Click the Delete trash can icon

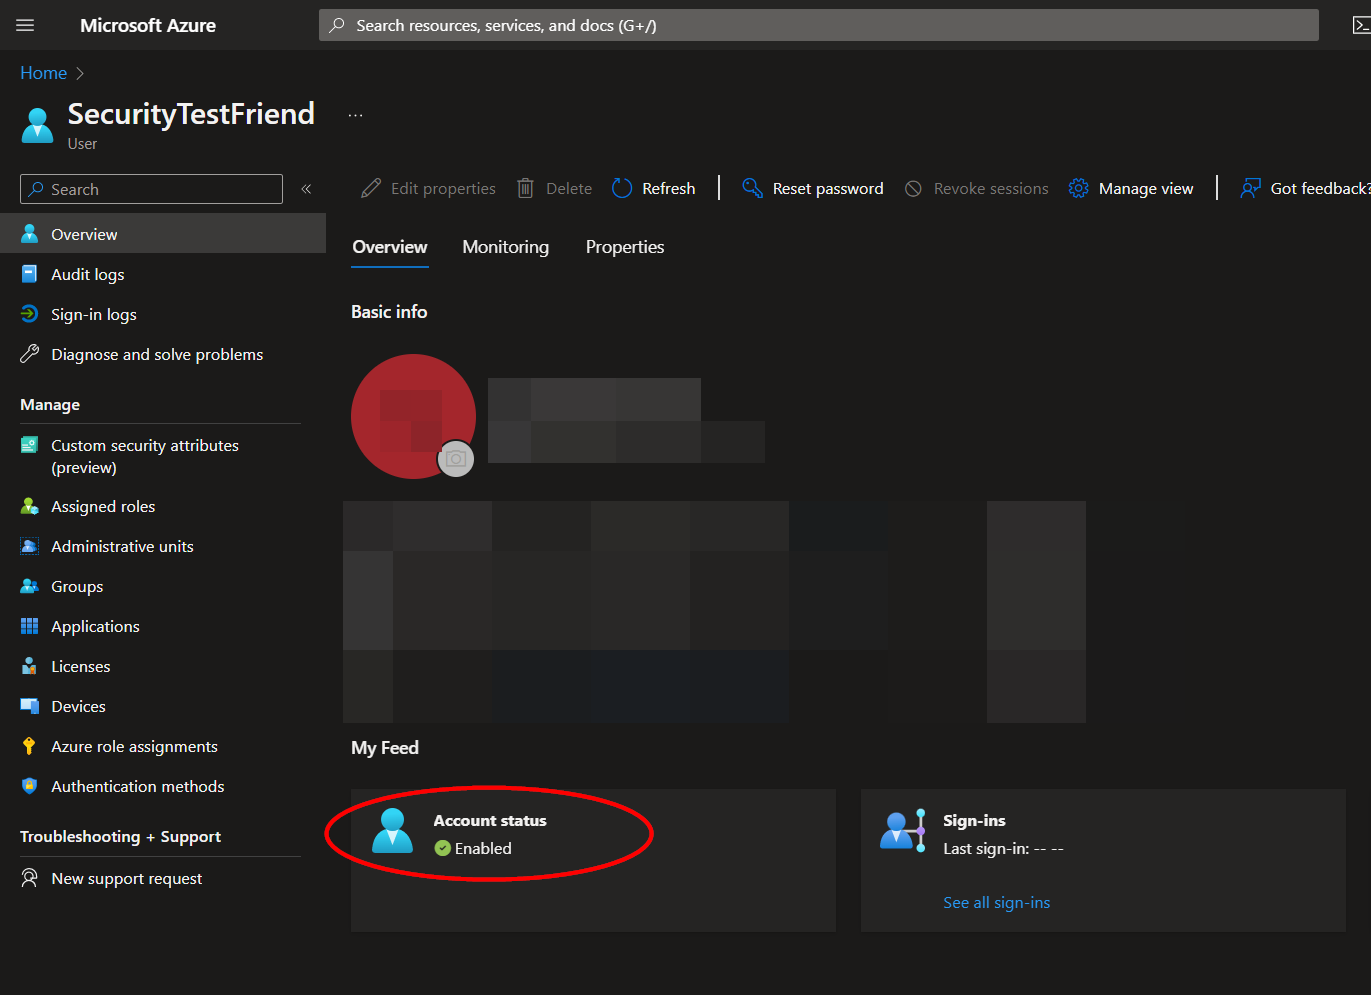tap(525, 188)
